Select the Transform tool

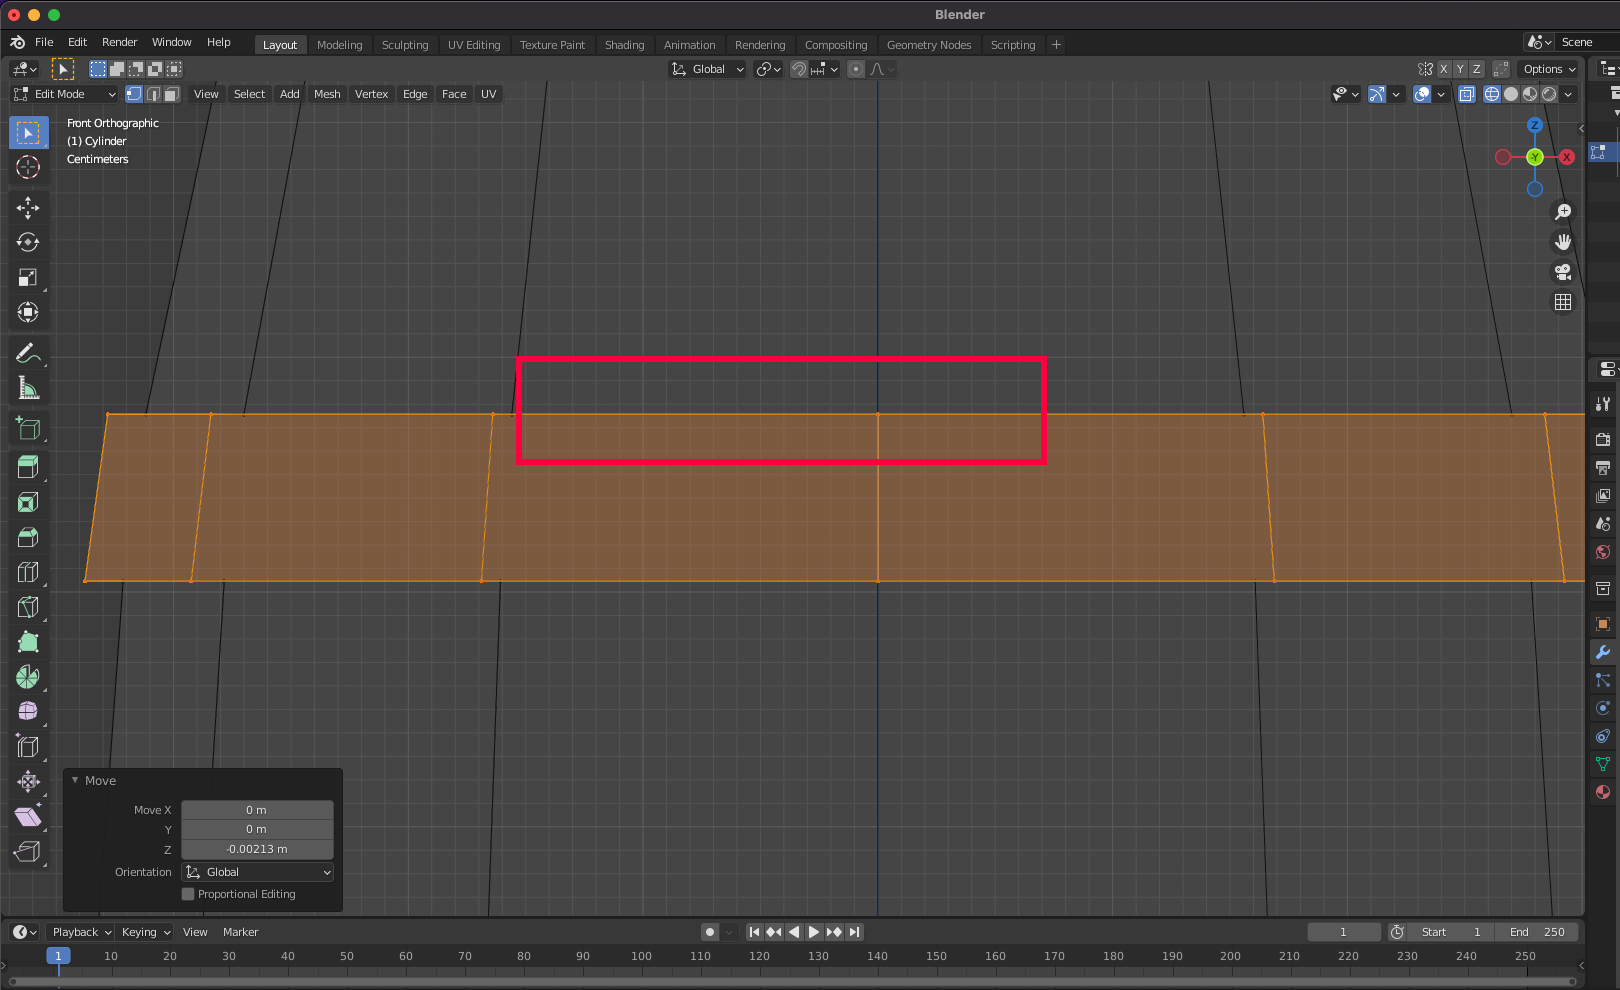coord(28,312)
